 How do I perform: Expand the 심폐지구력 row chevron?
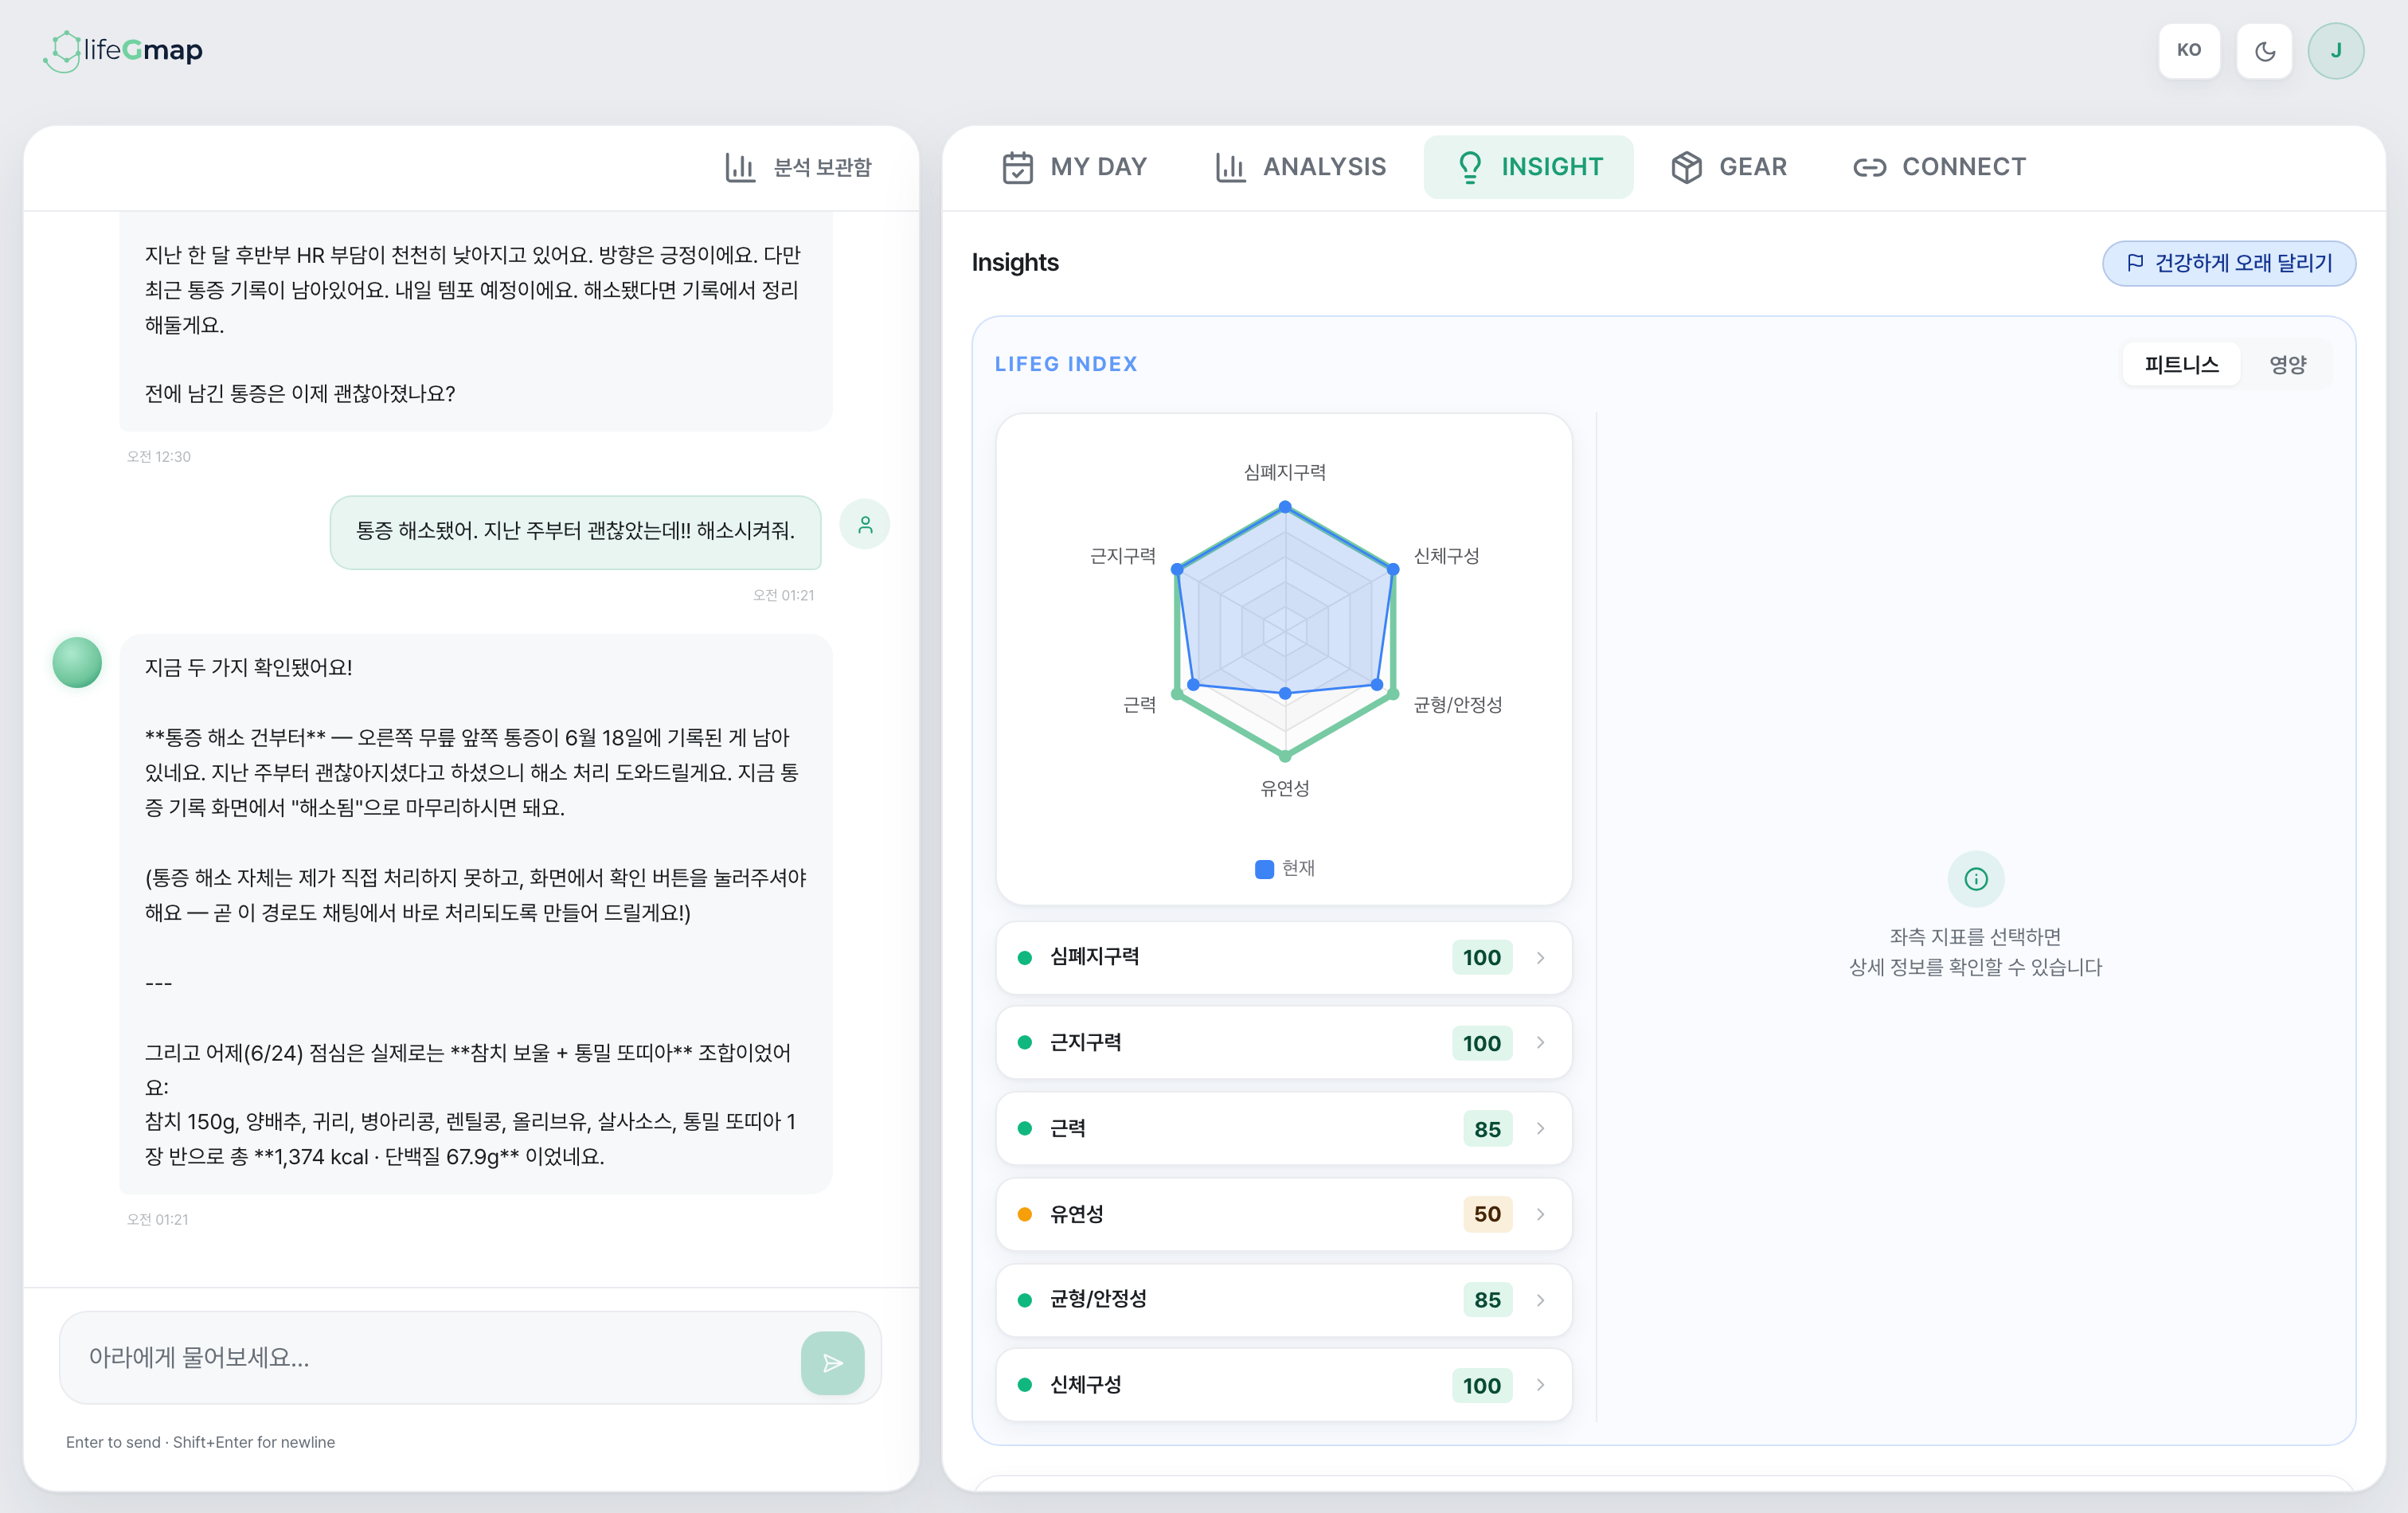(x=1541, y=958)
